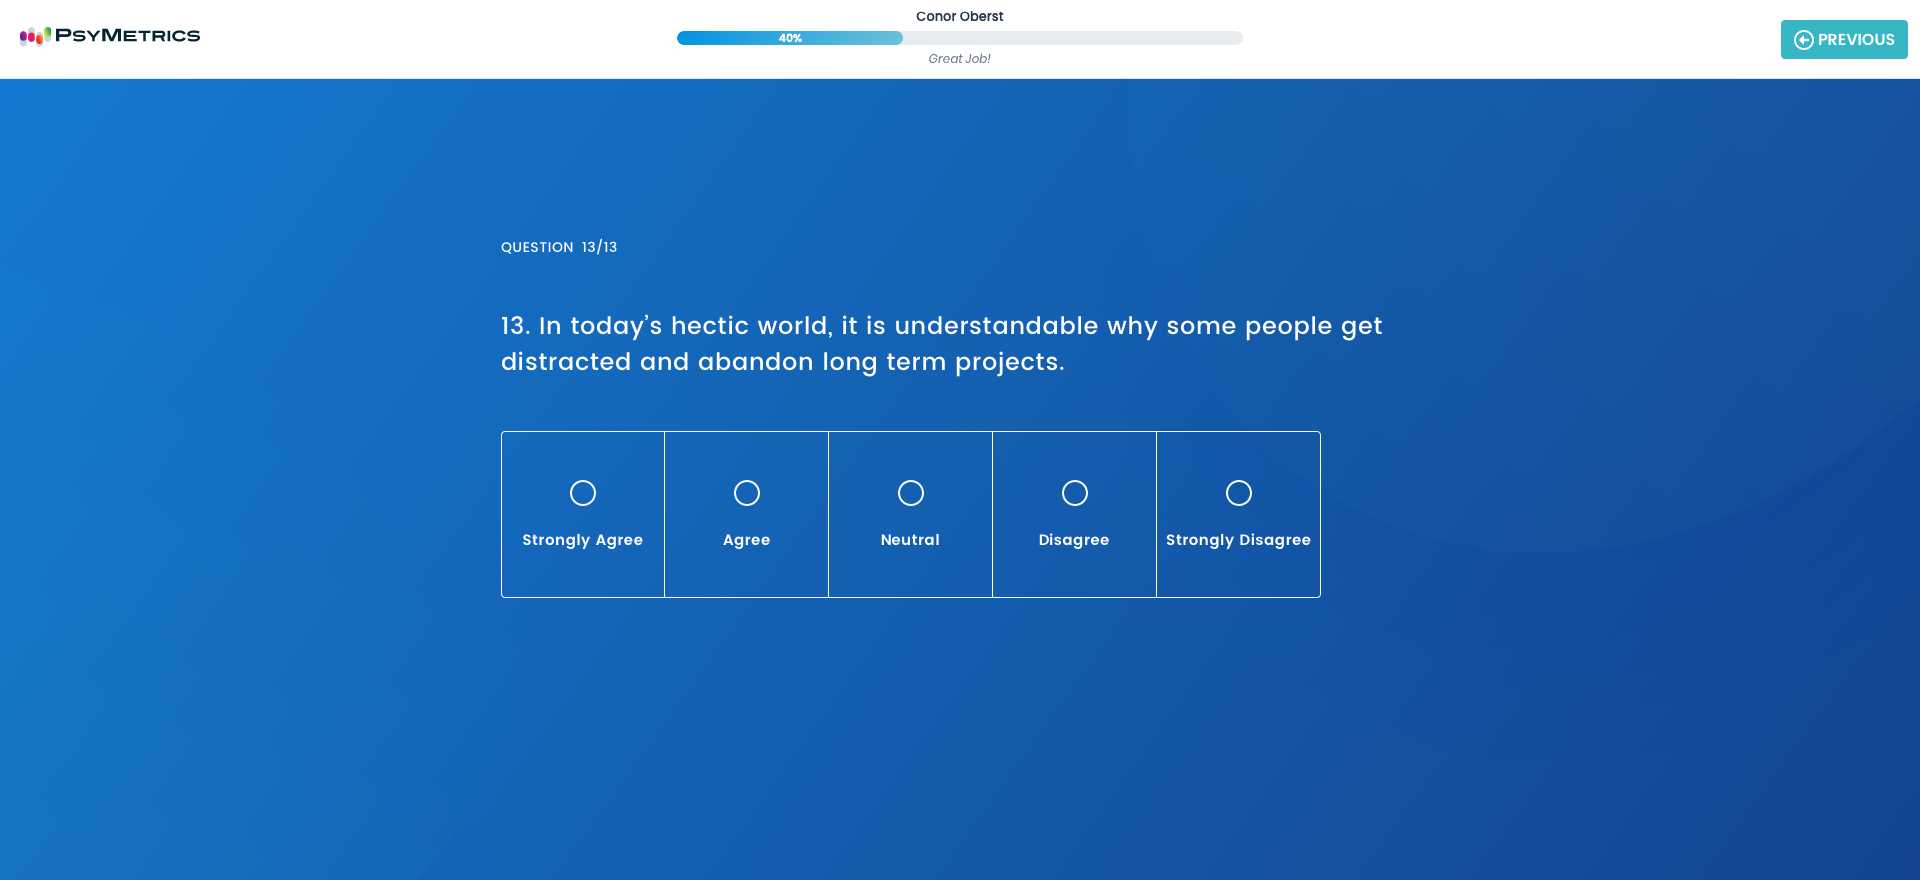The height and width of the screenshot is (880, 1920).
Task: Click the unfilled gray part of the progress bar
Action: (1070, 38)
